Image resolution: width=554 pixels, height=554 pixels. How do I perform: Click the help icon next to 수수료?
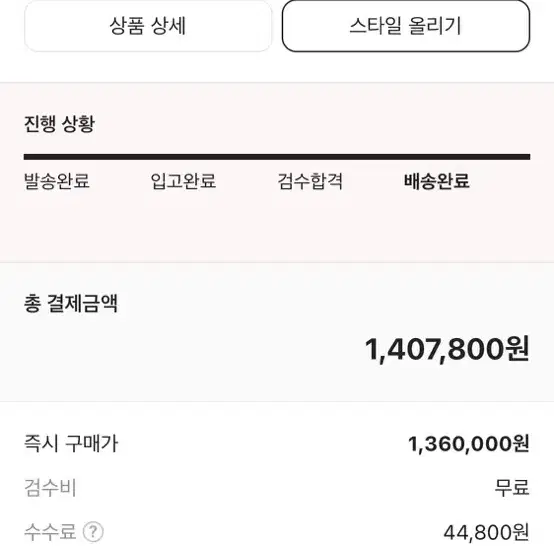pos(93,531)
